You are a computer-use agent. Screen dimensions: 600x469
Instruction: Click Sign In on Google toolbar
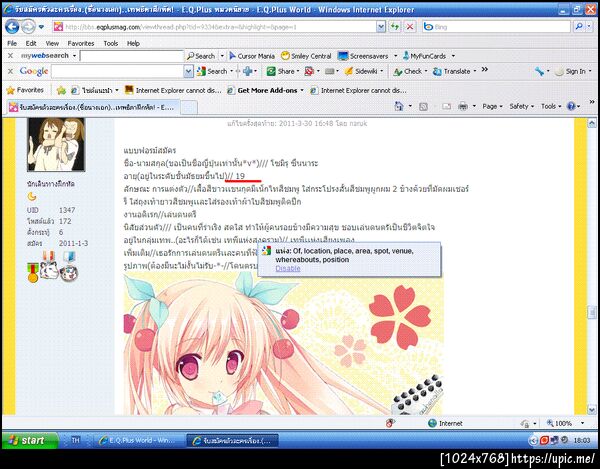coord(571,71)
